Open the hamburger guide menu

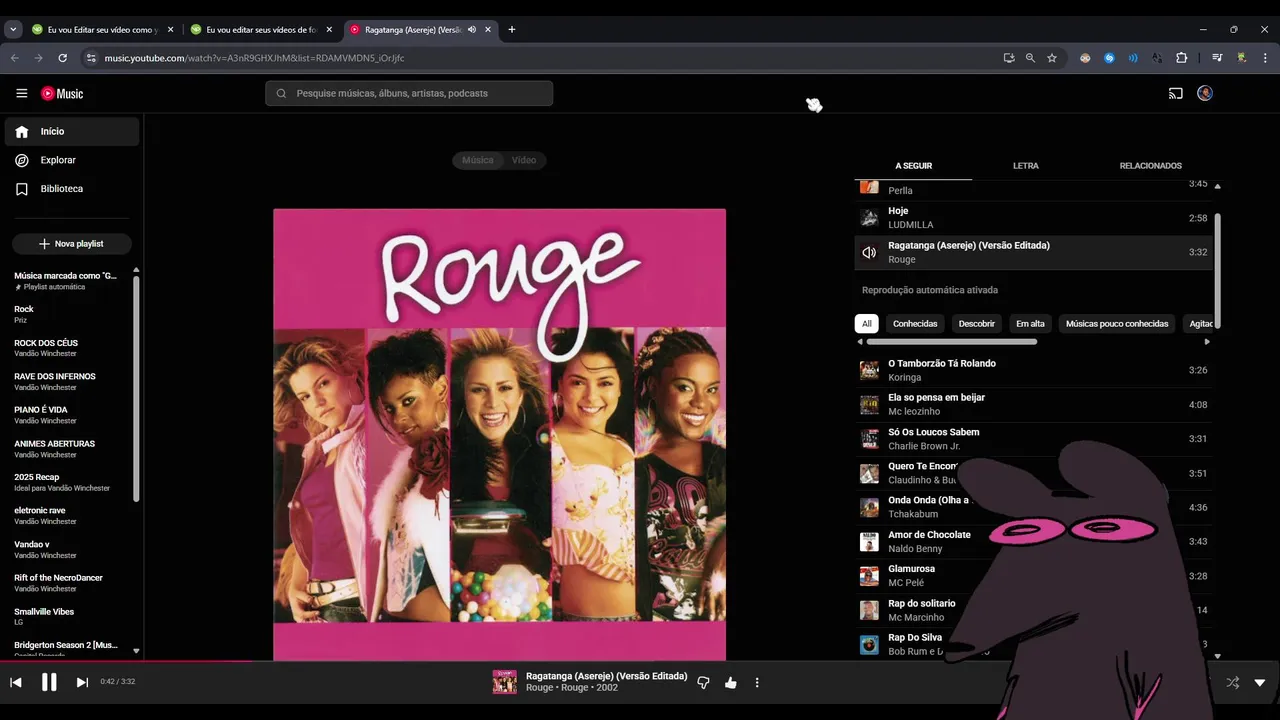click(x=22, y=93)
